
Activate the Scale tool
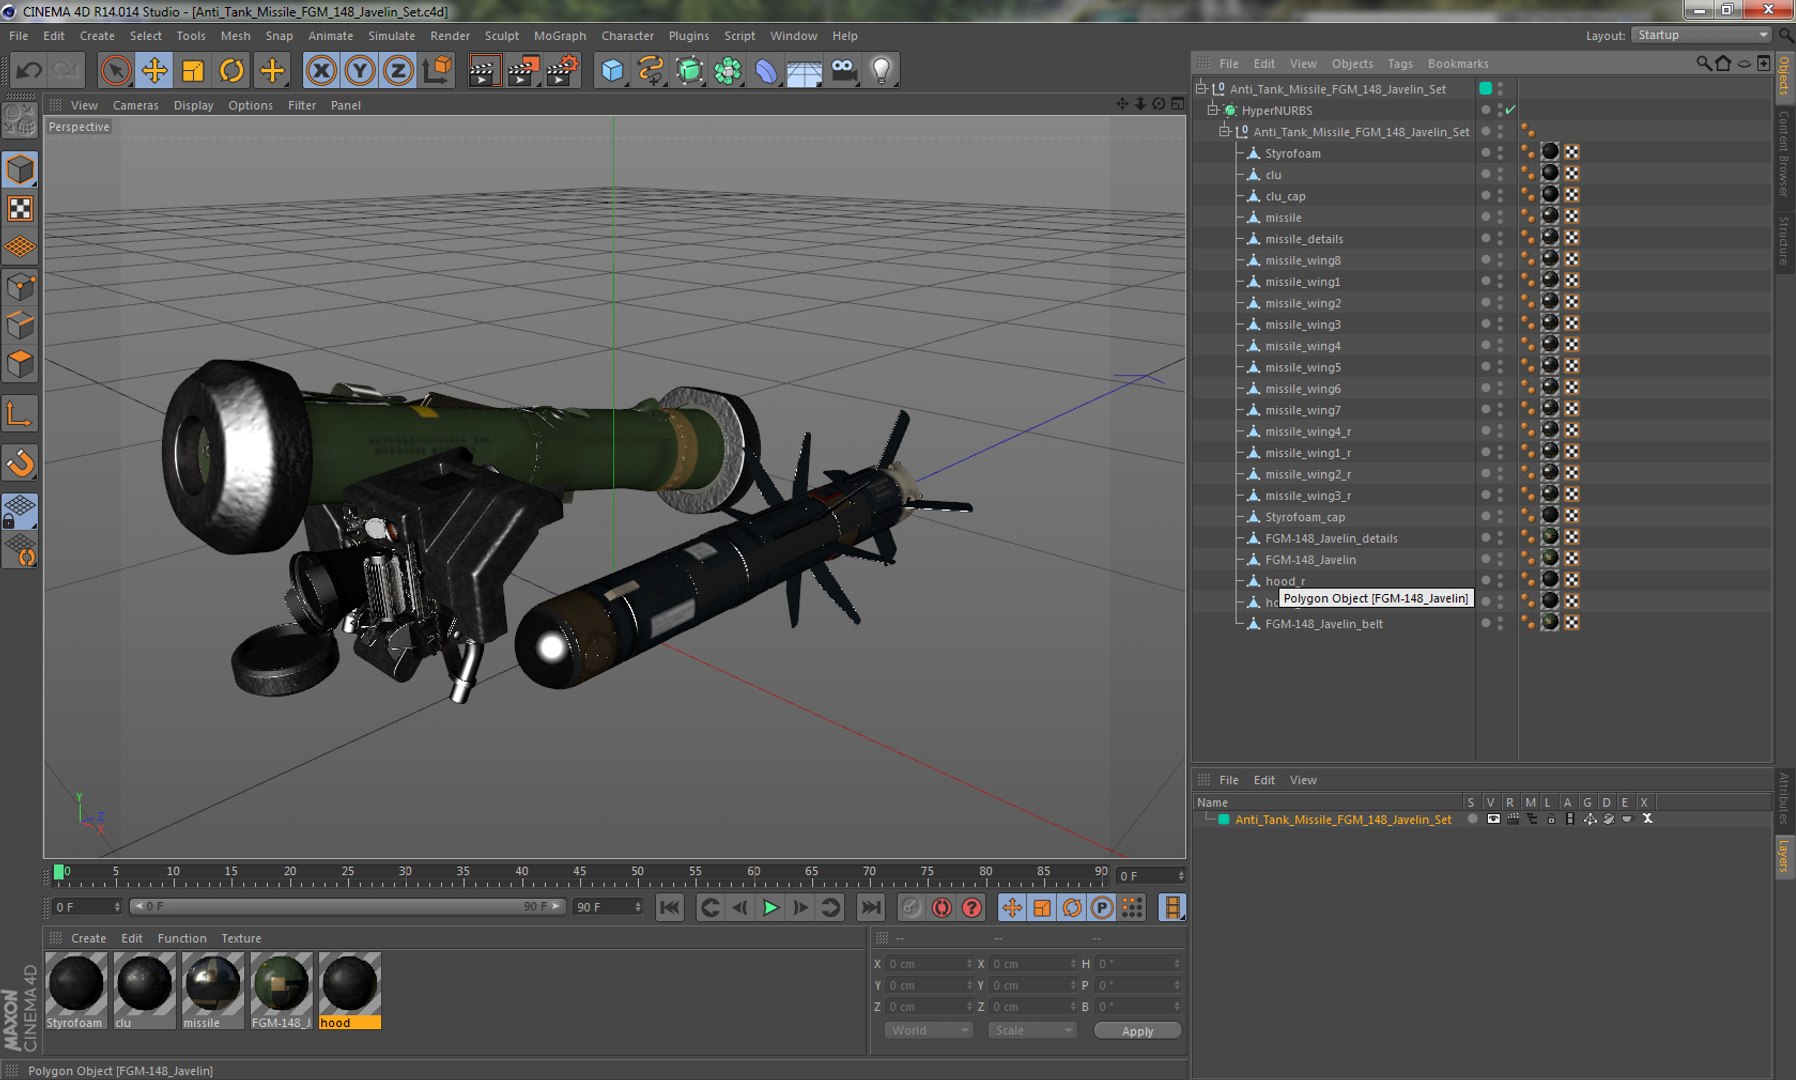point(193,70)
